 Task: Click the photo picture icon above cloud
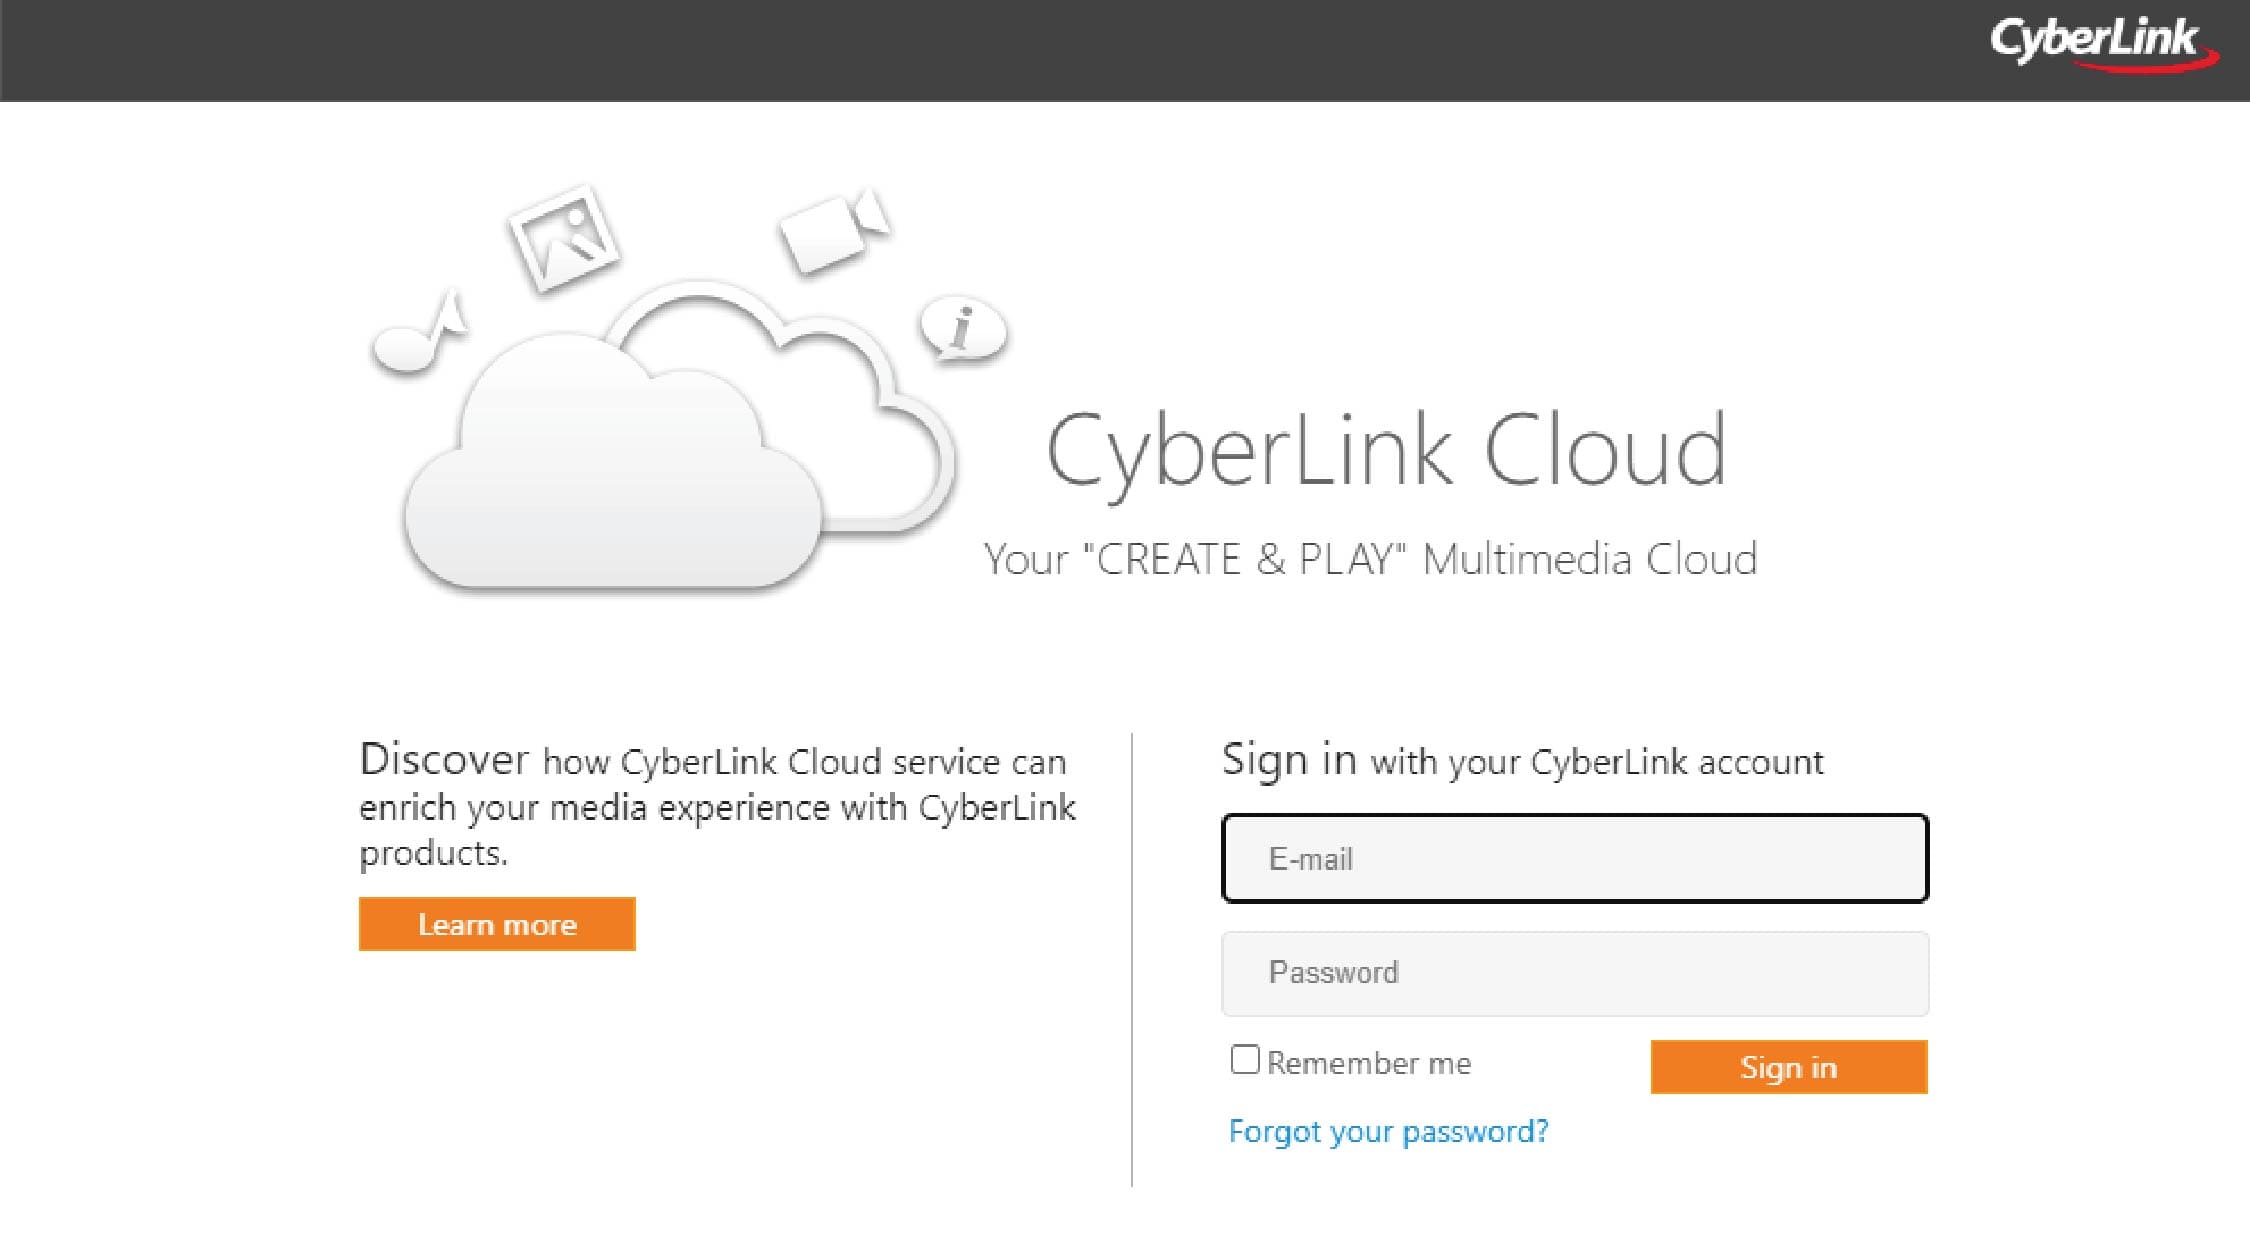tap(563, 238)
